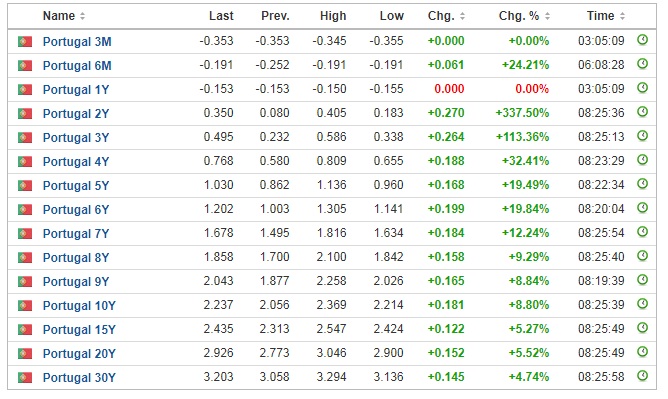Open the Portugal 6Y bond link
Viewport: 668px width, 399px height.
point(76,210)
